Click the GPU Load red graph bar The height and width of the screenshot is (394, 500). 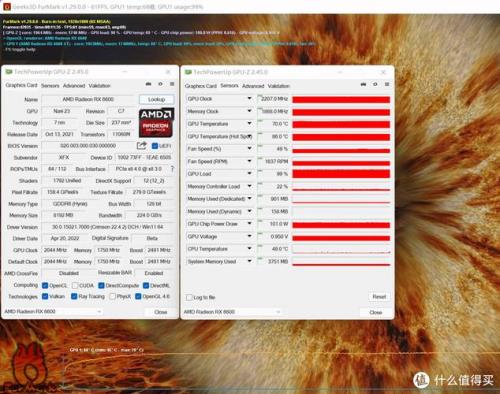click(x=341, y=174)
